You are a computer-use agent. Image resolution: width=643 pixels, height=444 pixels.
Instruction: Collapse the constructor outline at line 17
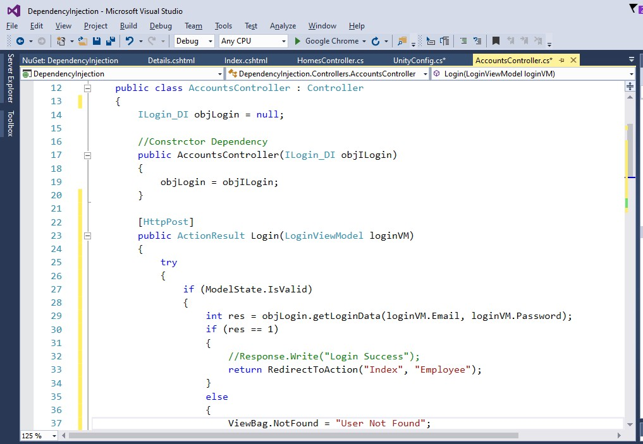87,155
